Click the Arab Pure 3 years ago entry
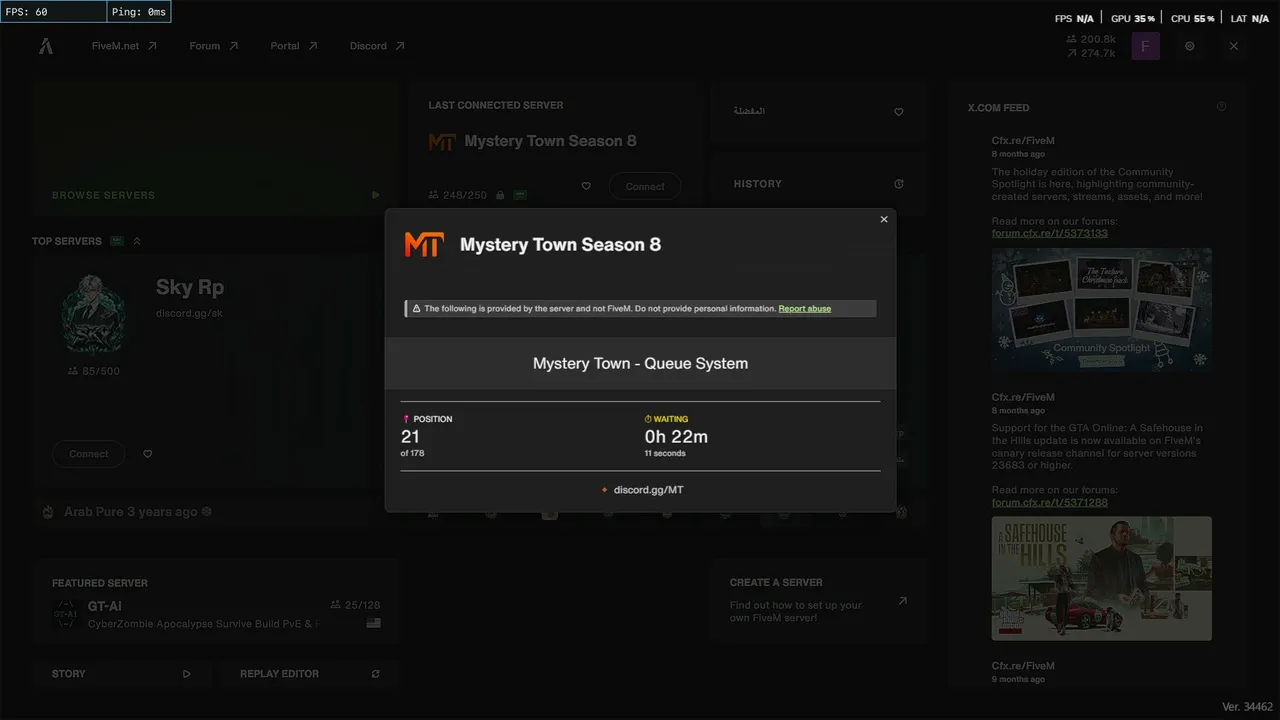Image resolution: width=1280 pixels, height=720 pixels. [138, 512]
